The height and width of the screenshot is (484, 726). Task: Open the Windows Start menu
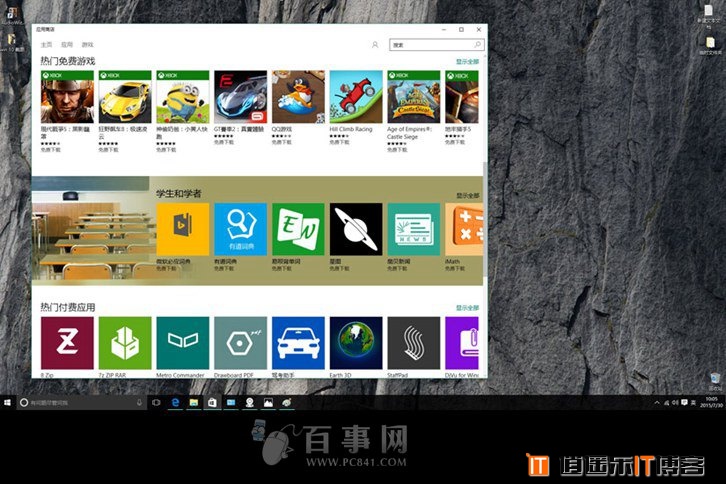(x=7, y=402)
